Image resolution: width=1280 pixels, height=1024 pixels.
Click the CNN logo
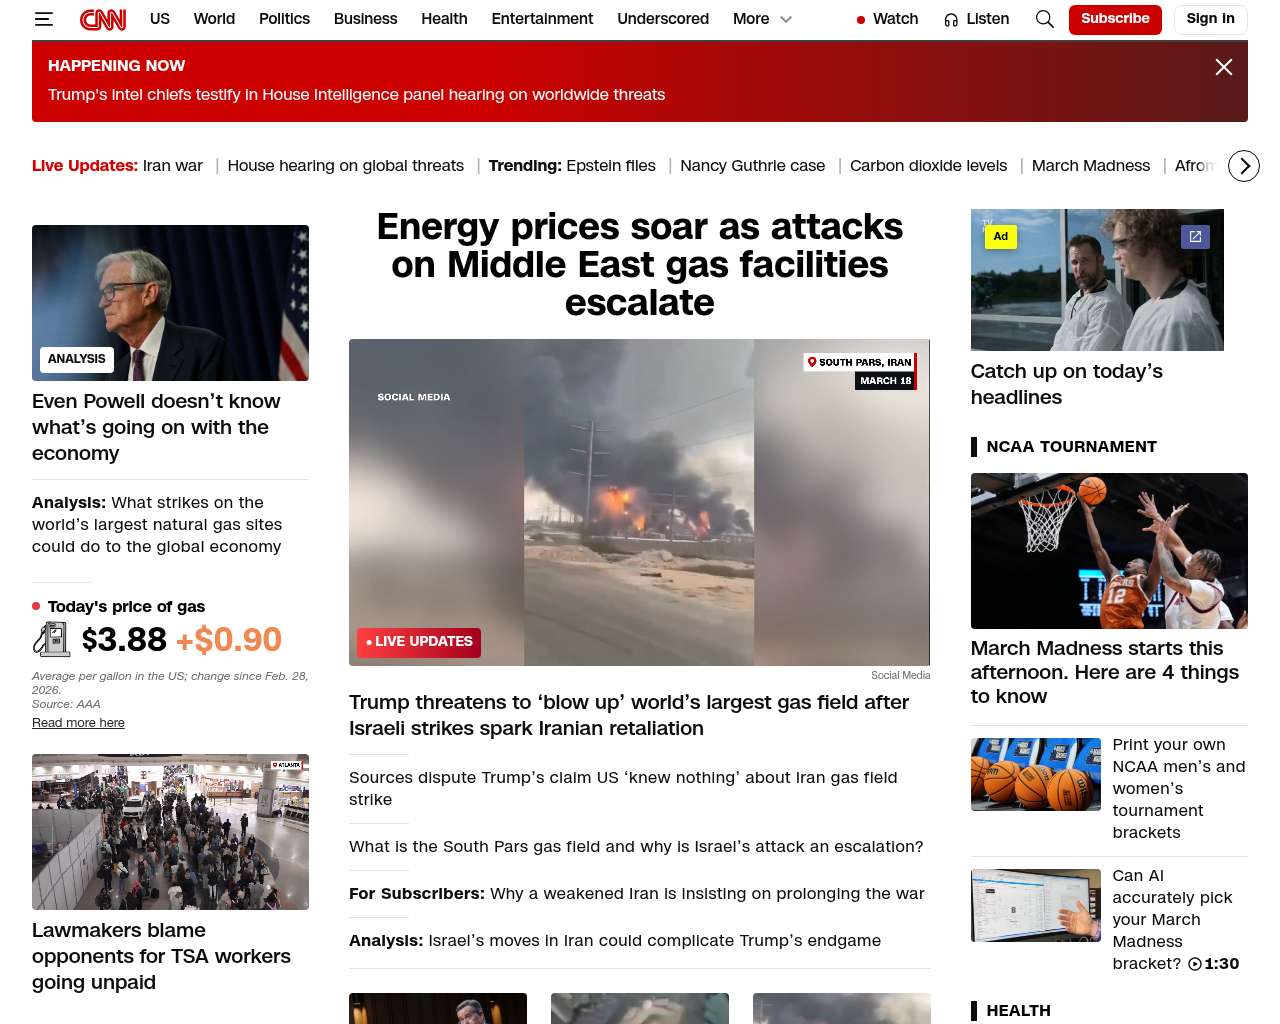pyautogui.click(x=103, y=19)
